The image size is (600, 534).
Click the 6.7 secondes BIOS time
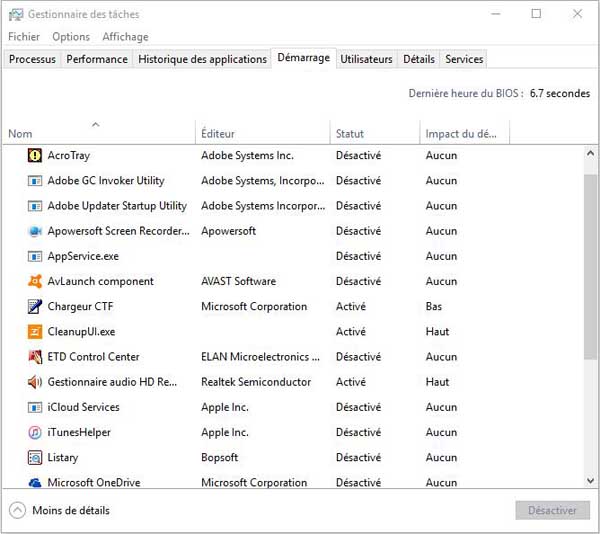click(x=560, y=93)
